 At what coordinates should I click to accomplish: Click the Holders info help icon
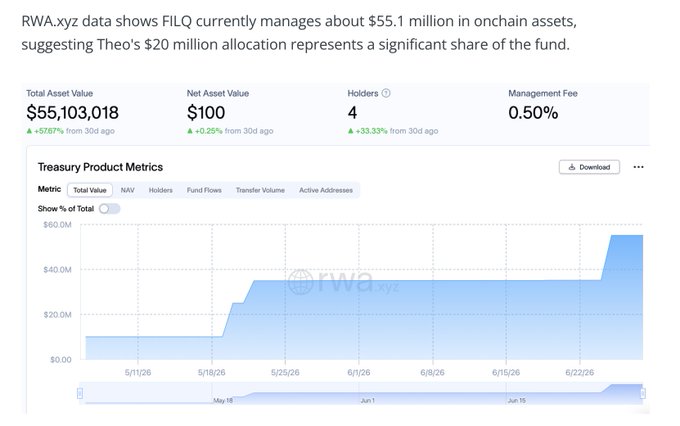386,93
